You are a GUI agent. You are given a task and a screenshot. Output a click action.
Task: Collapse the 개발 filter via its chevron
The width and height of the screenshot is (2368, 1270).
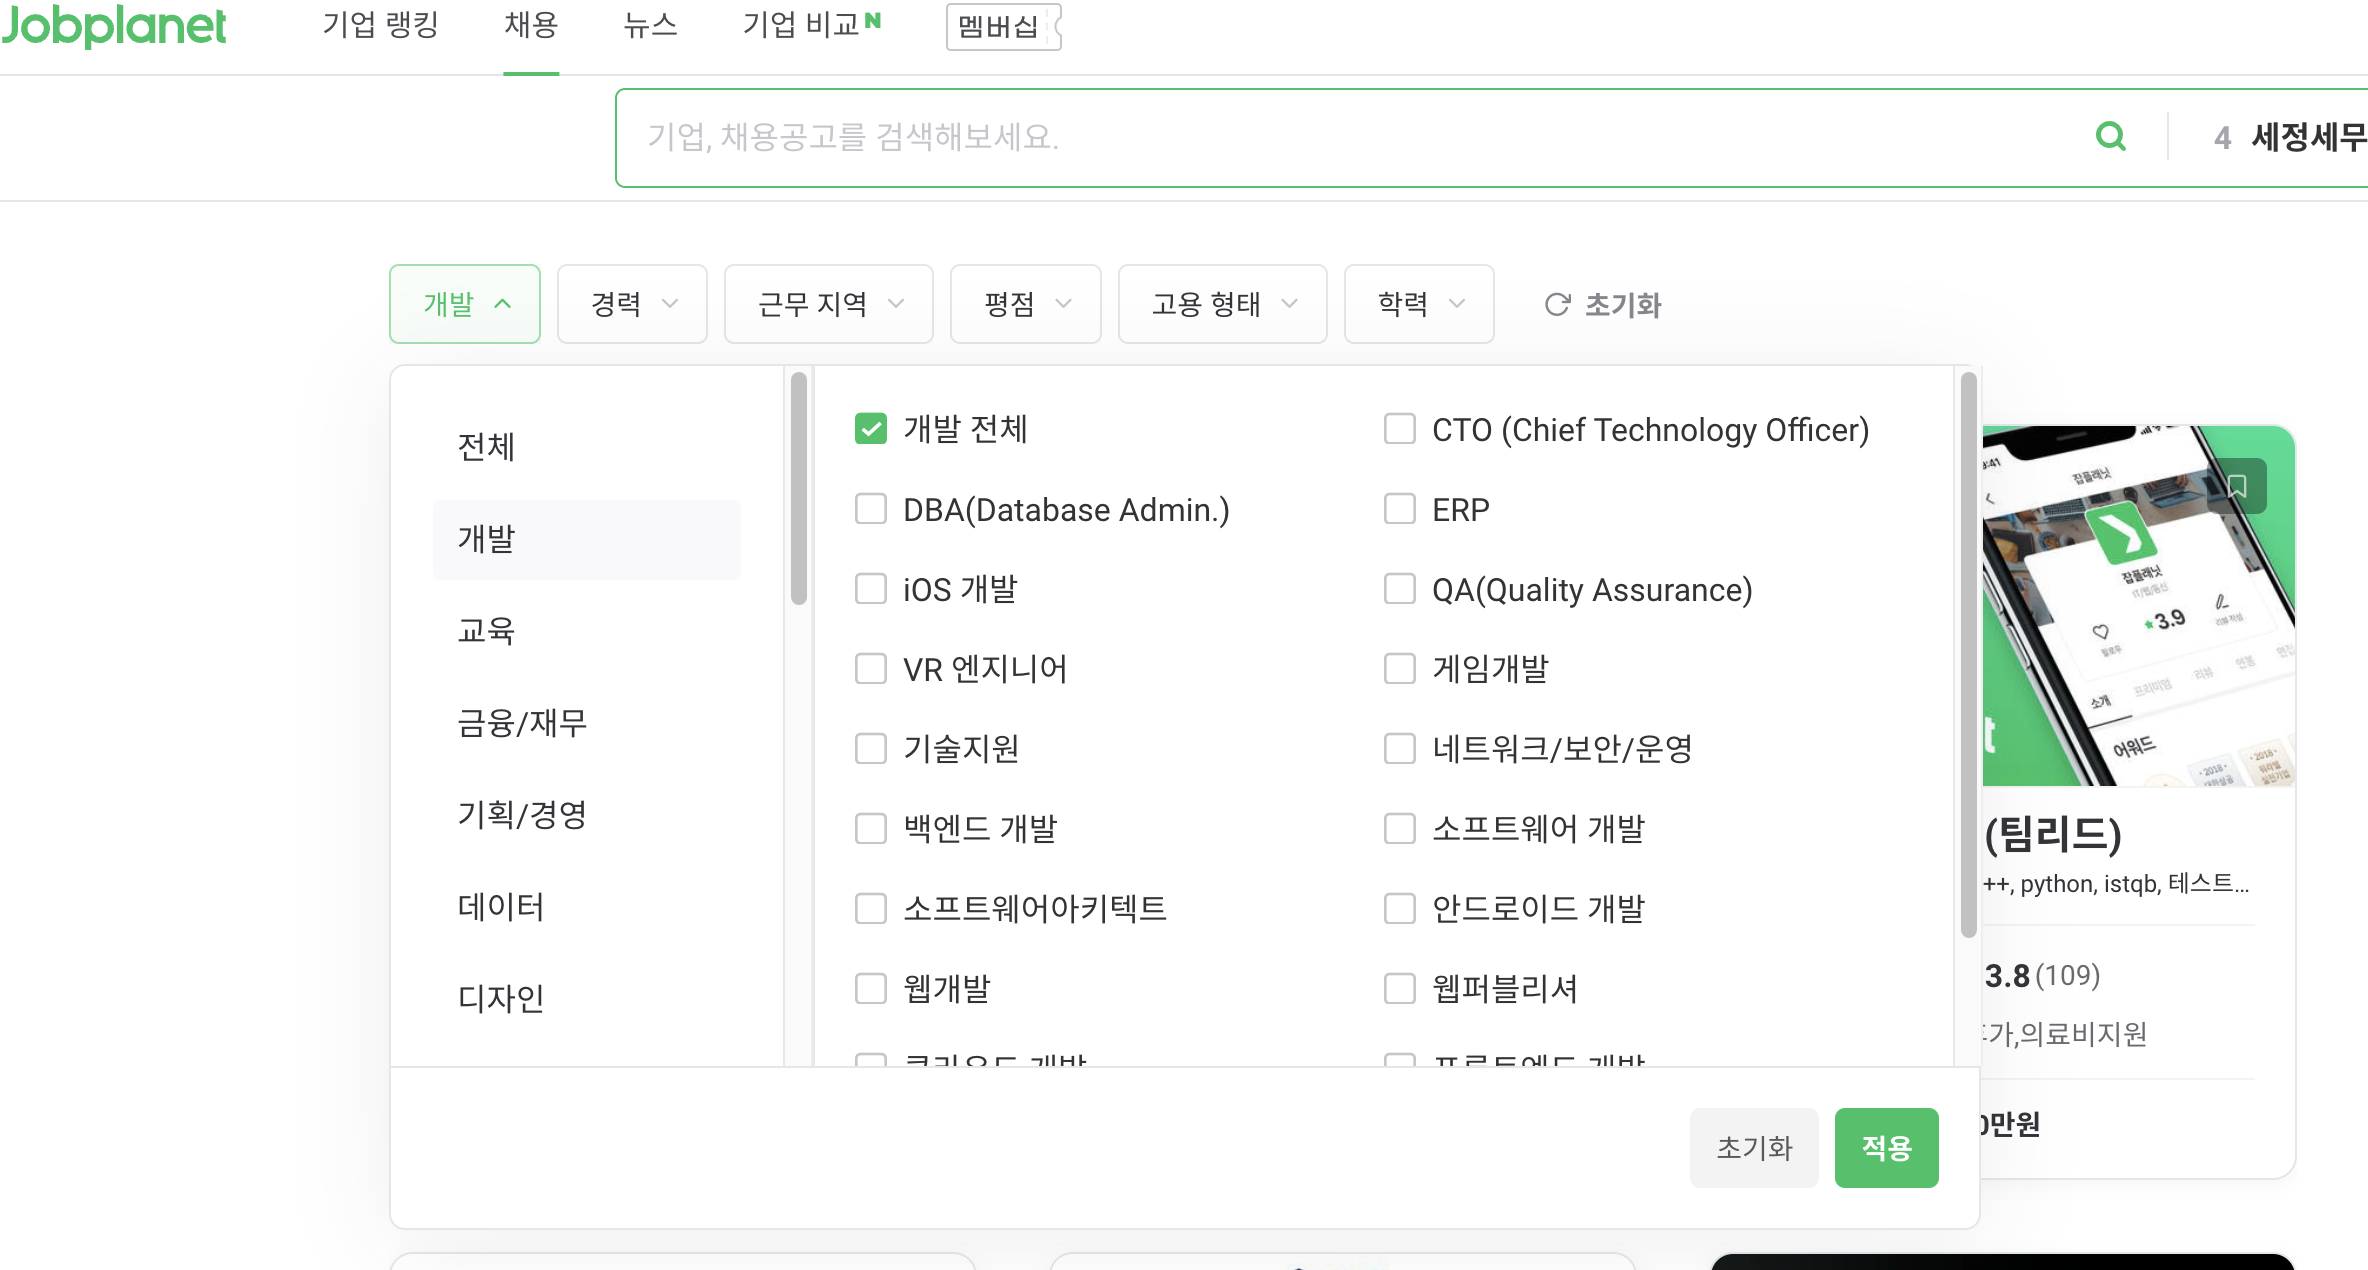(503, 304)
